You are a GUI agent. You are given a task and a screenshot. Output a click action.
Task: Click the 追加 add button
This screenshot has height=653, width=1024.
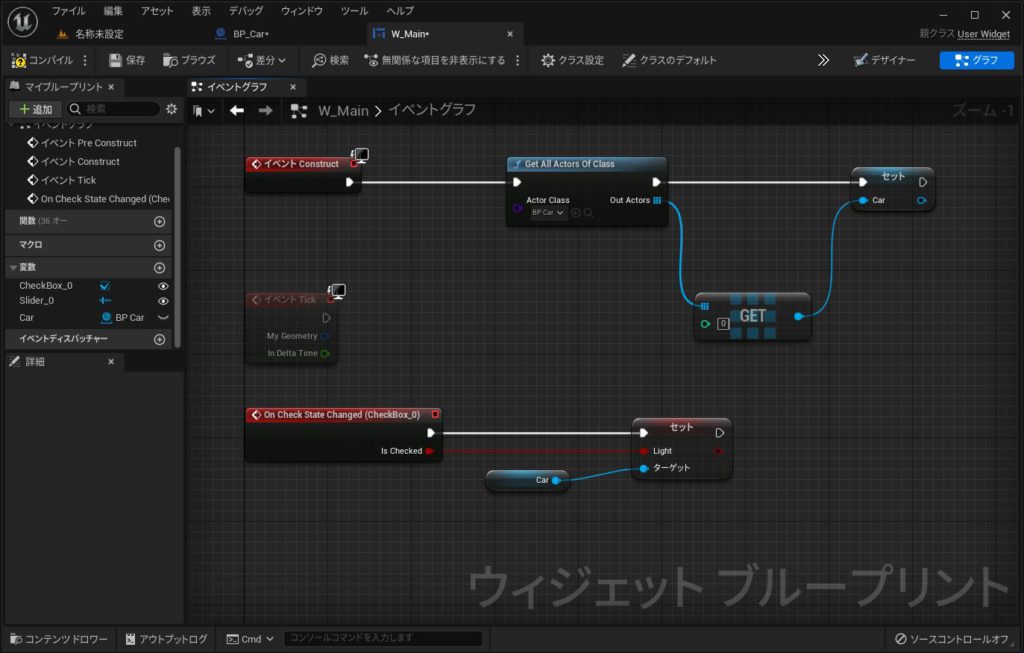pos(35,109)
